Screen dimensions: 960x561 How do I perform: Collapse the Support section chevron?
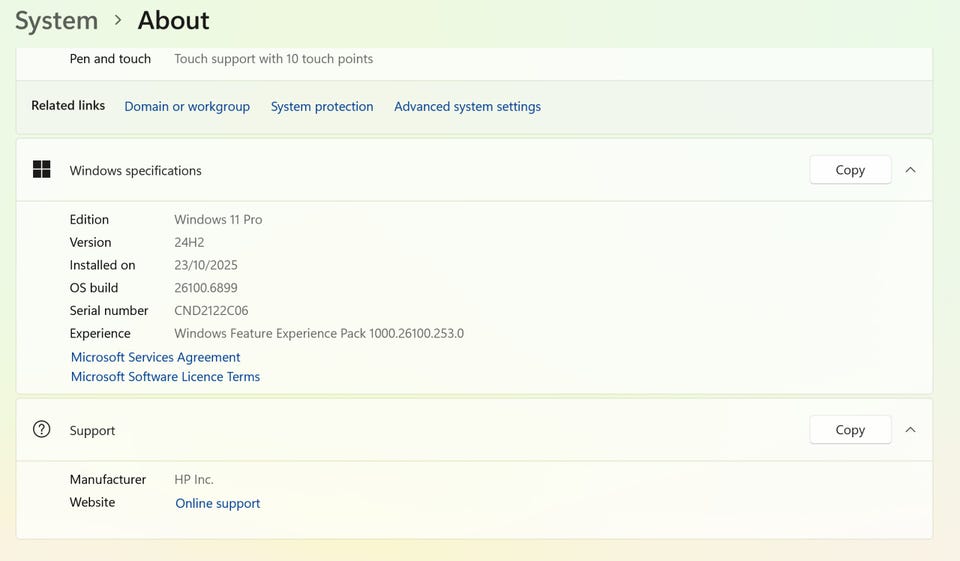point(910,430)
